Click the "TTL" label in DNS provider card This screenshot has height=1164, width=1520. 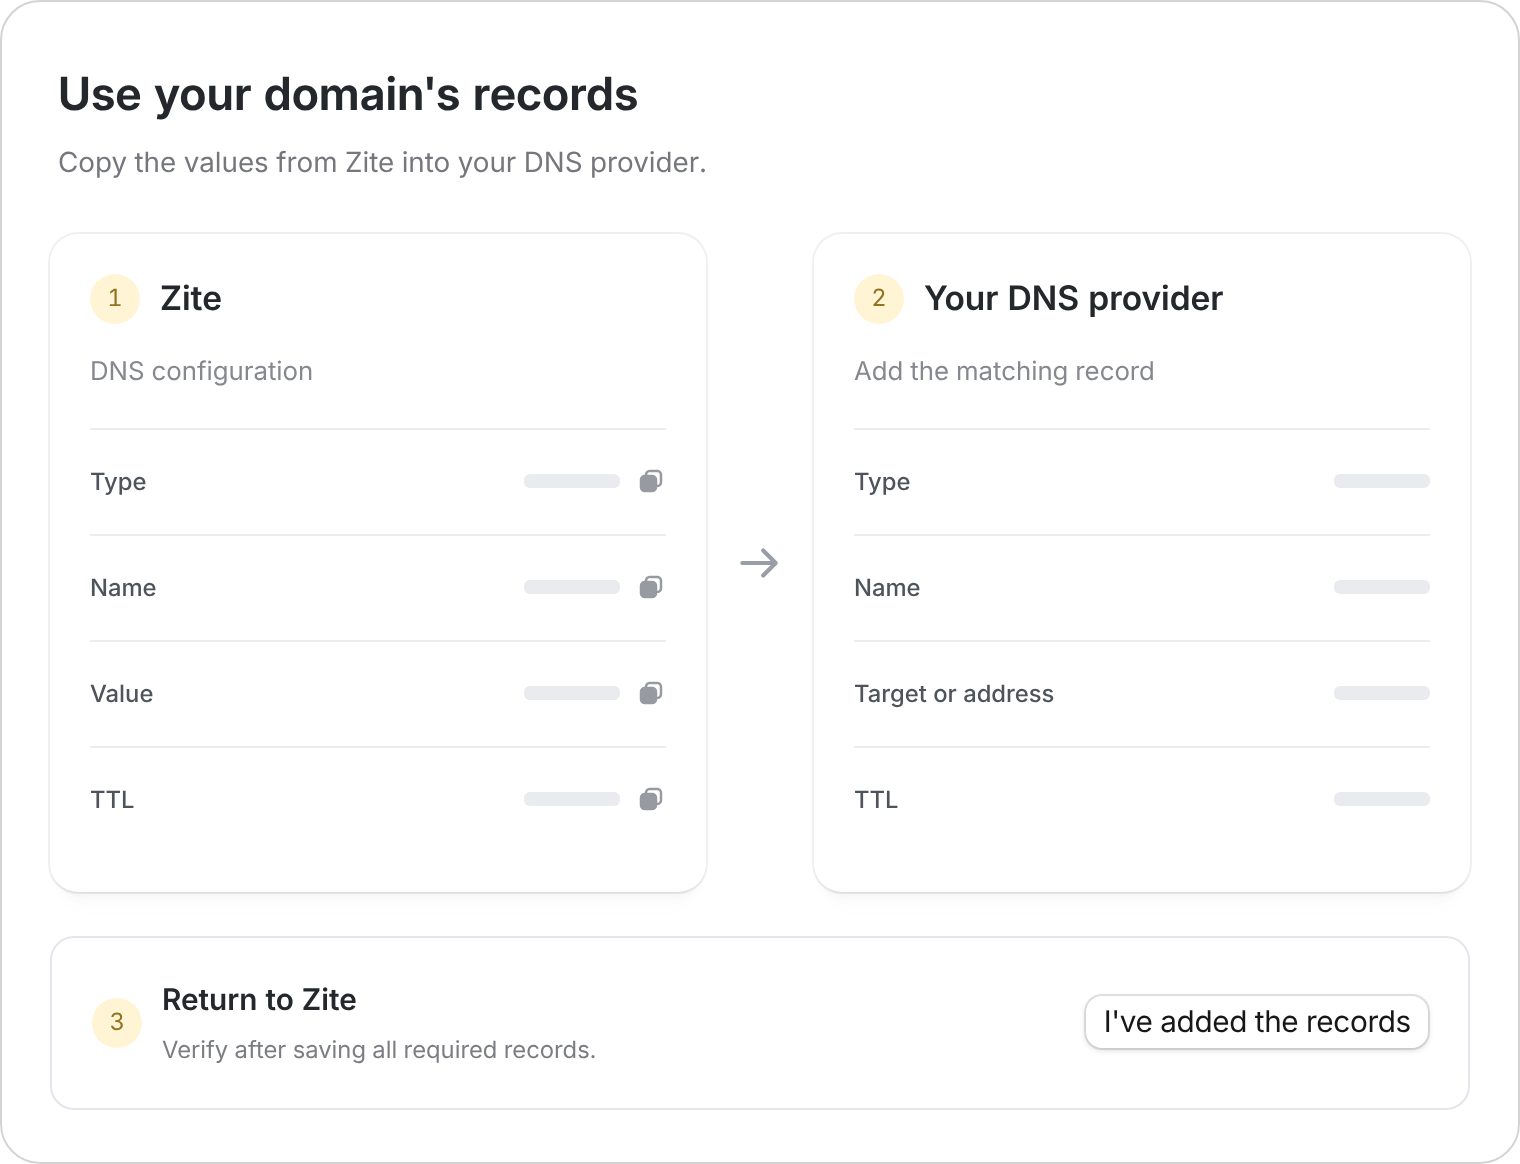876,799
